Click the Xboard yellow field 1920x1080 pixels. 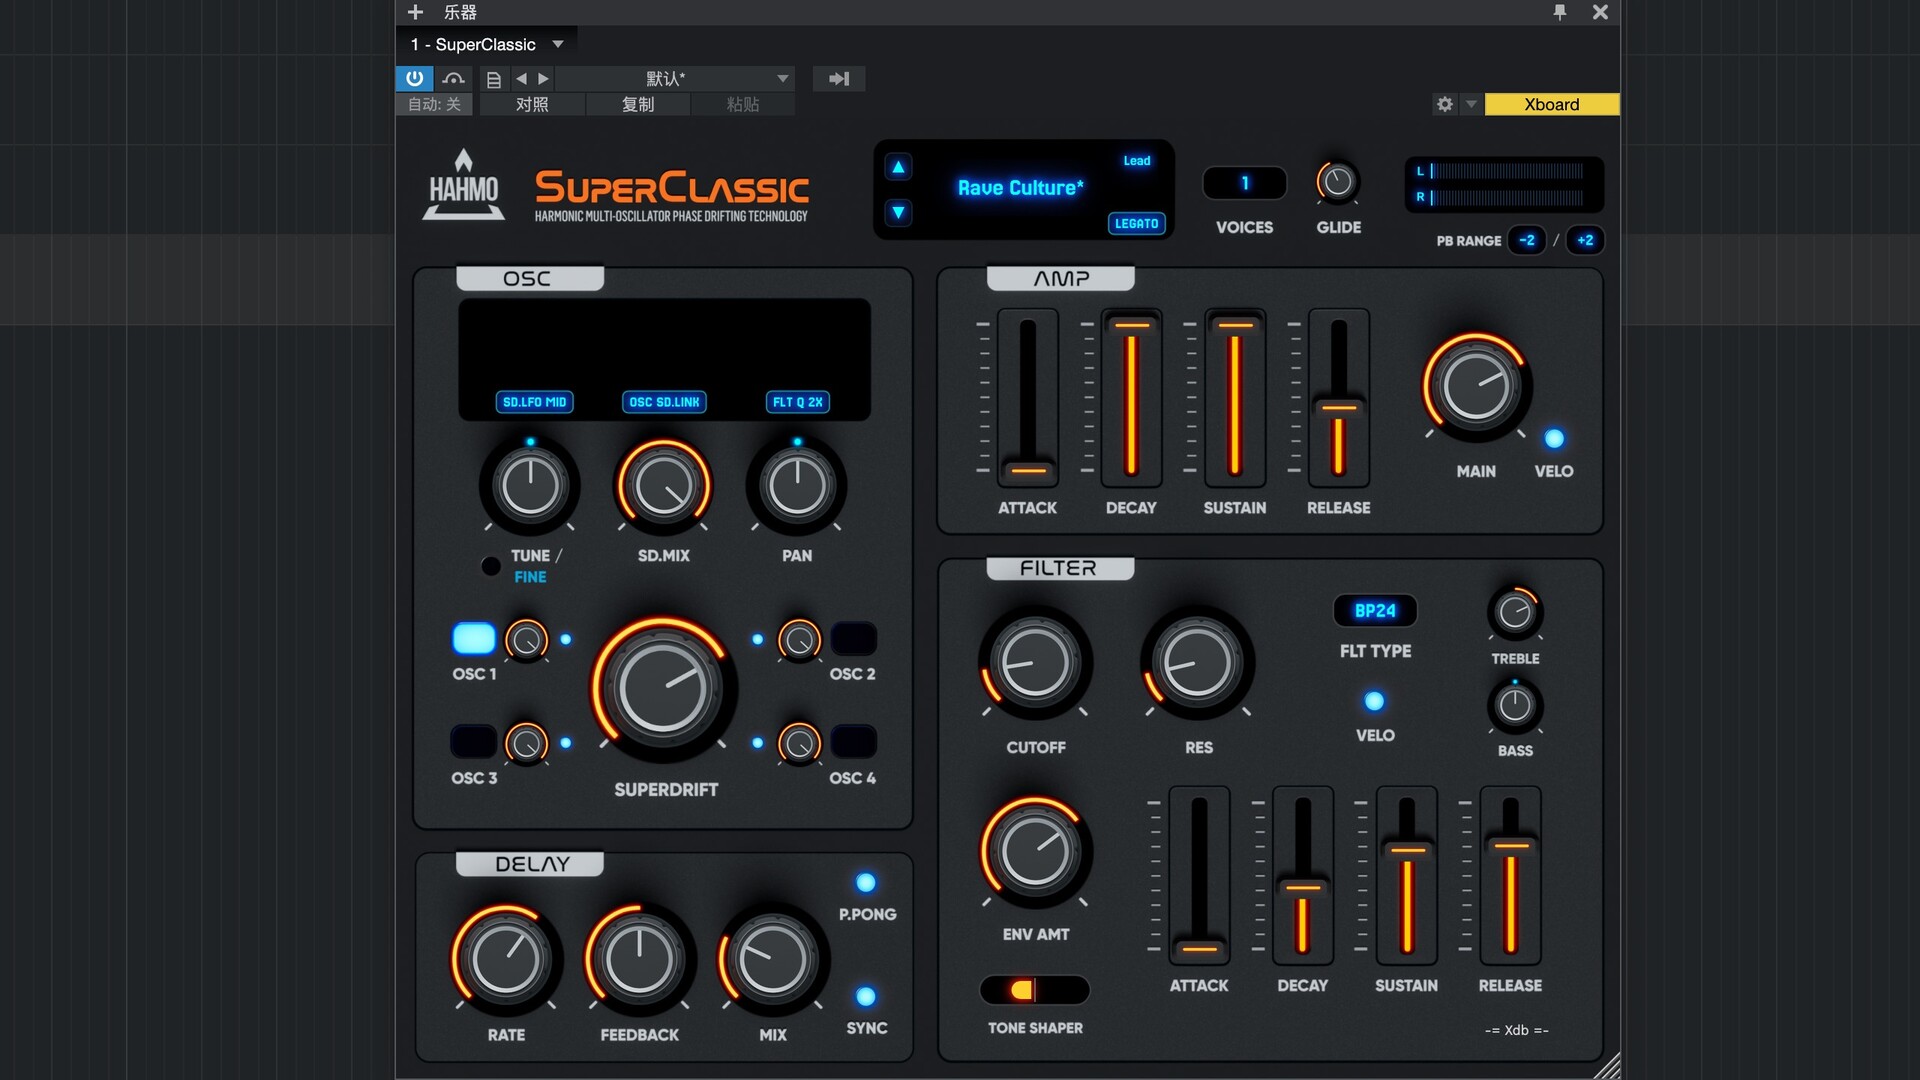coord(1551,104)
